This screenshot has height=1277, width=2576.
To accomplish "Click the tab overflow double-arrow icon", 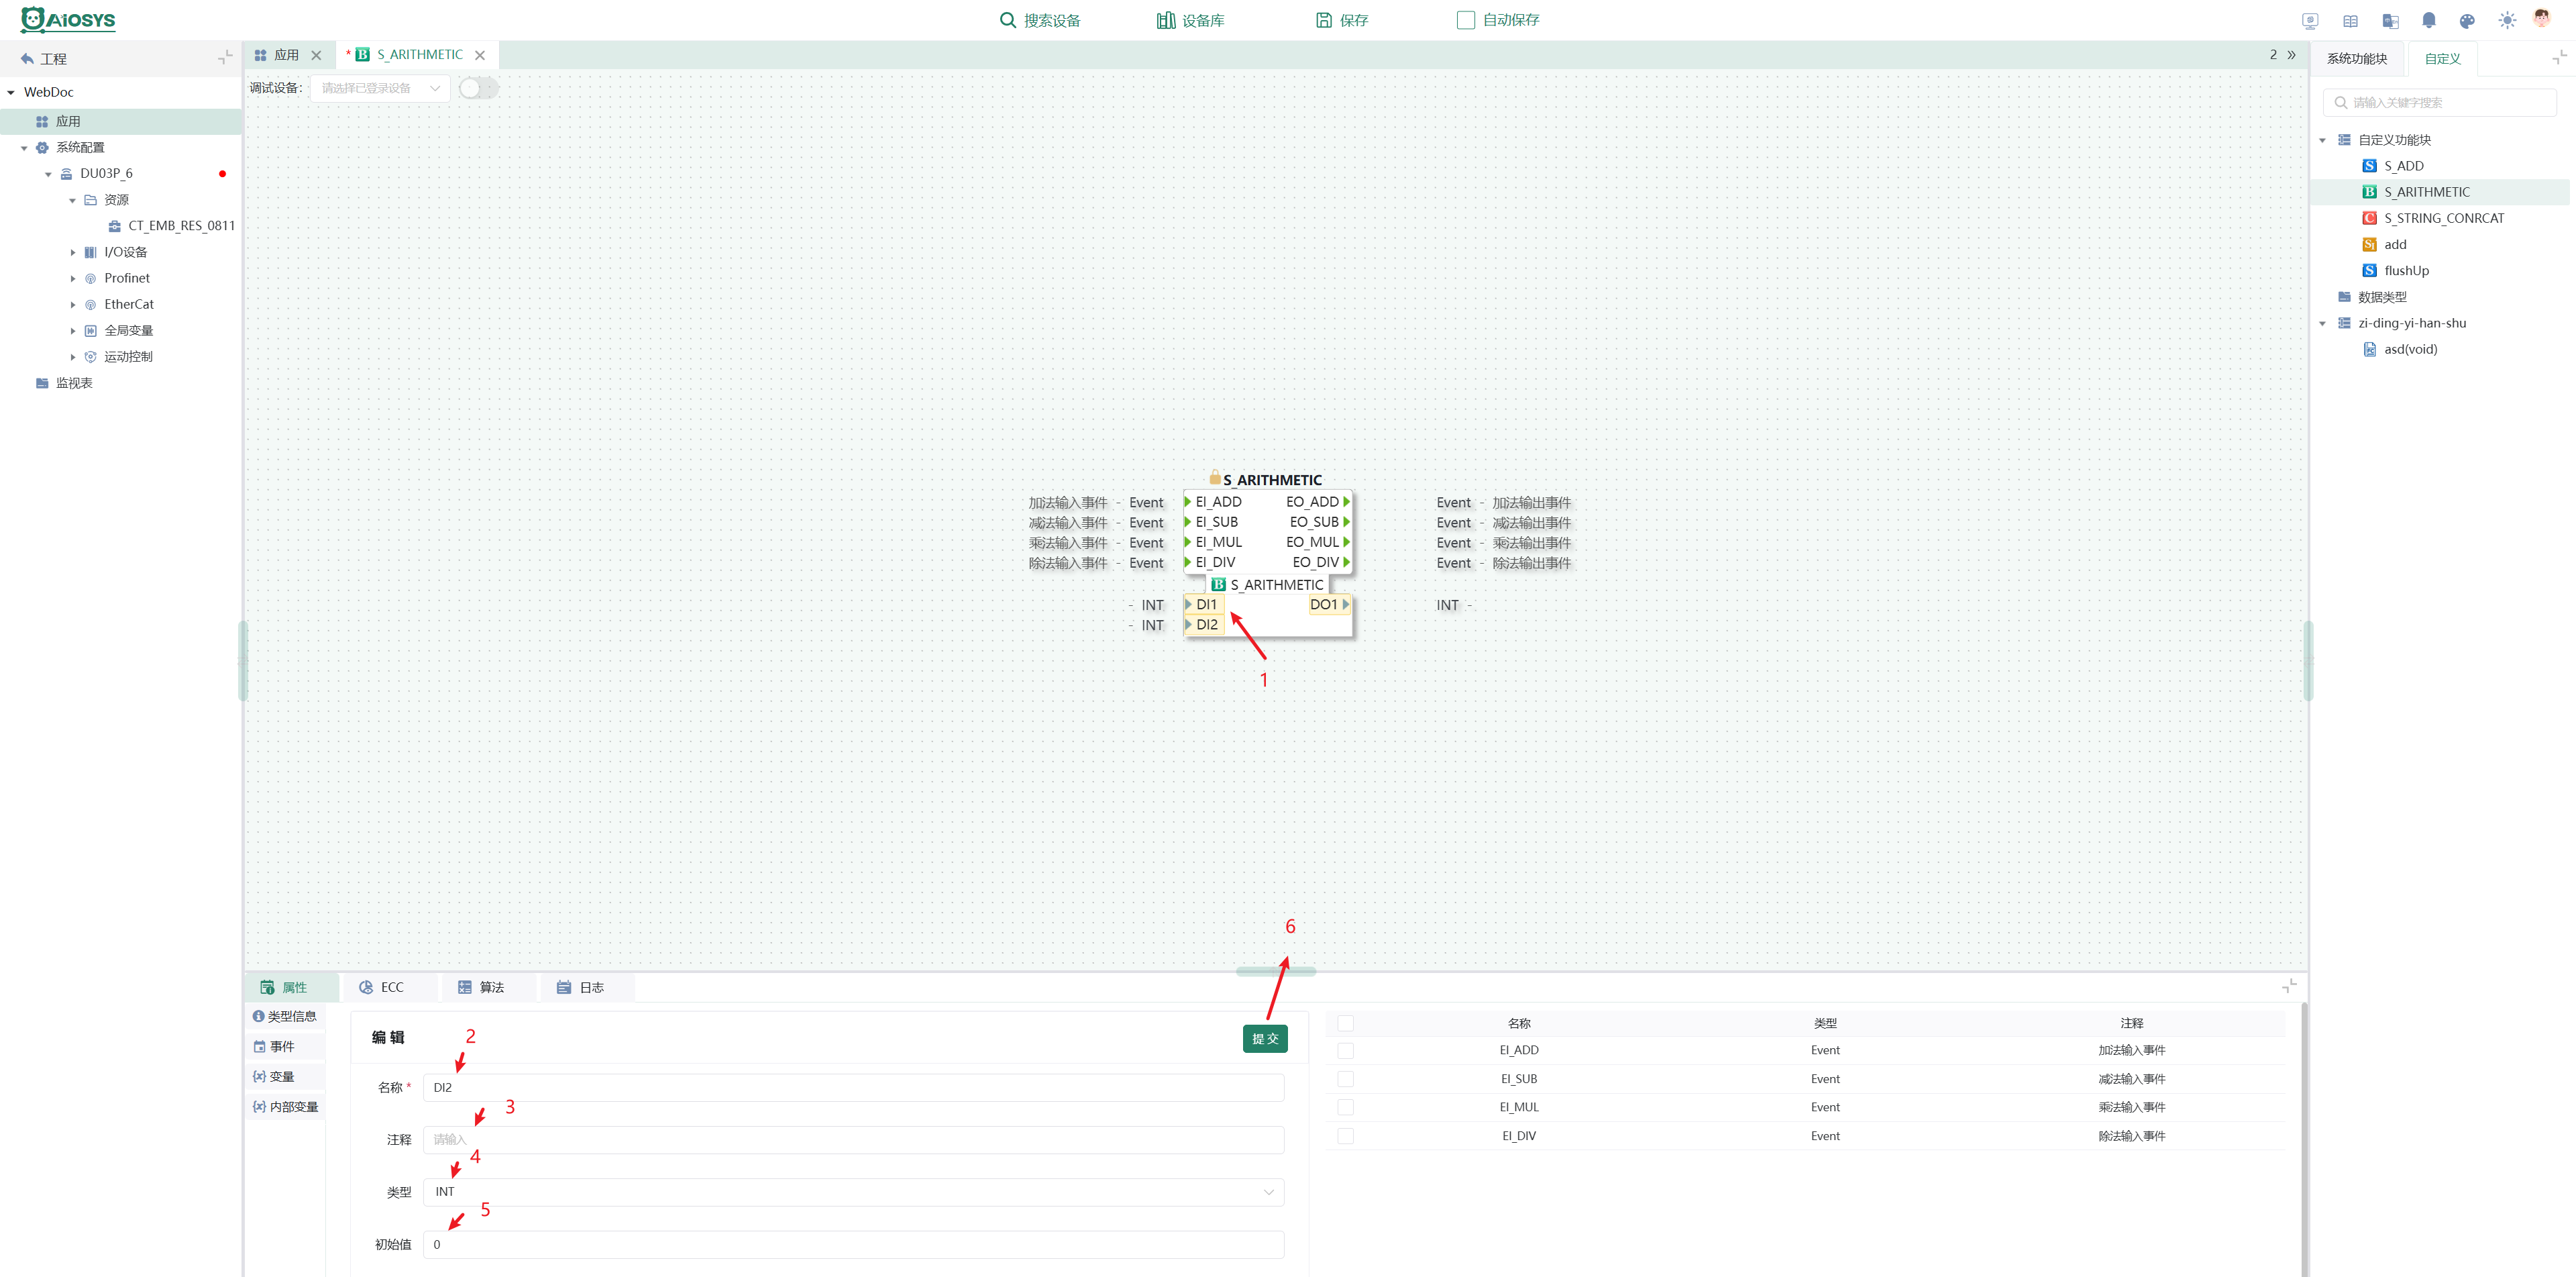I will [2291, 55].
